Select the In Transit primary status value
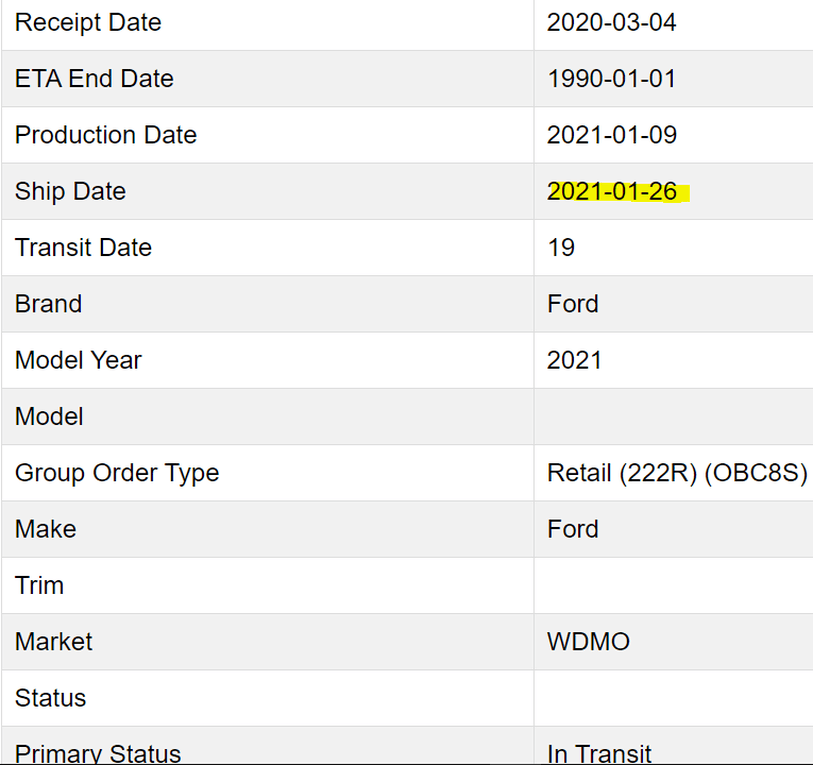 point(599,753)
